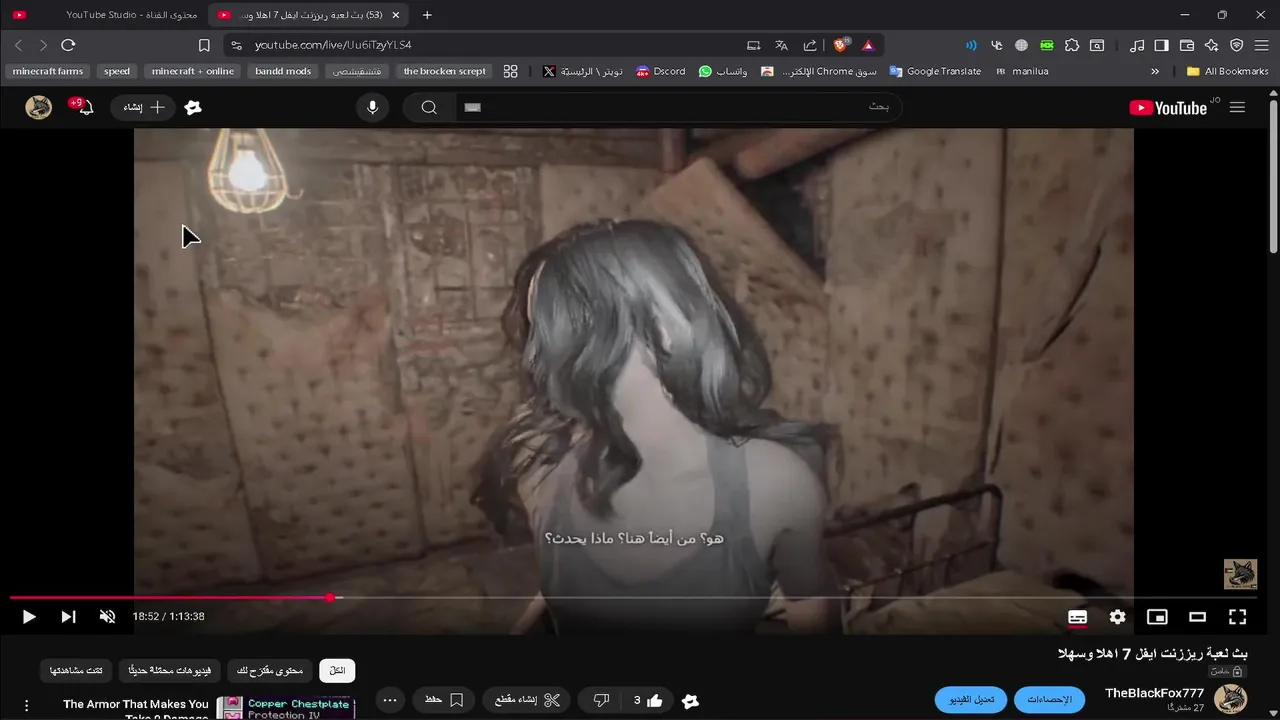Open the TheBlackFox777 channel name
Screen dimensions: 1280x720
[1154, 693]
